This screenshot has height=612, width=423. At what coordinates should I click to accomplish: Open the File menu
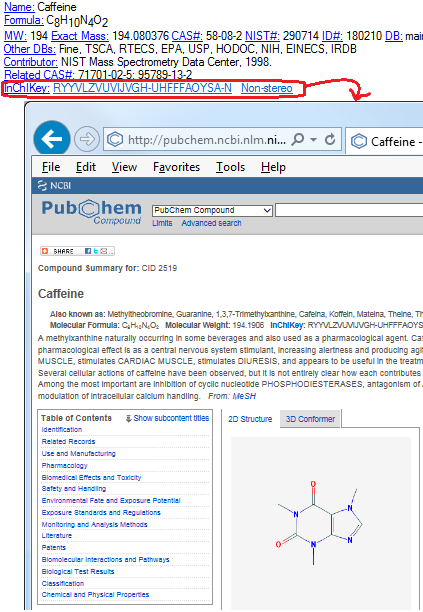click(51, 167)
